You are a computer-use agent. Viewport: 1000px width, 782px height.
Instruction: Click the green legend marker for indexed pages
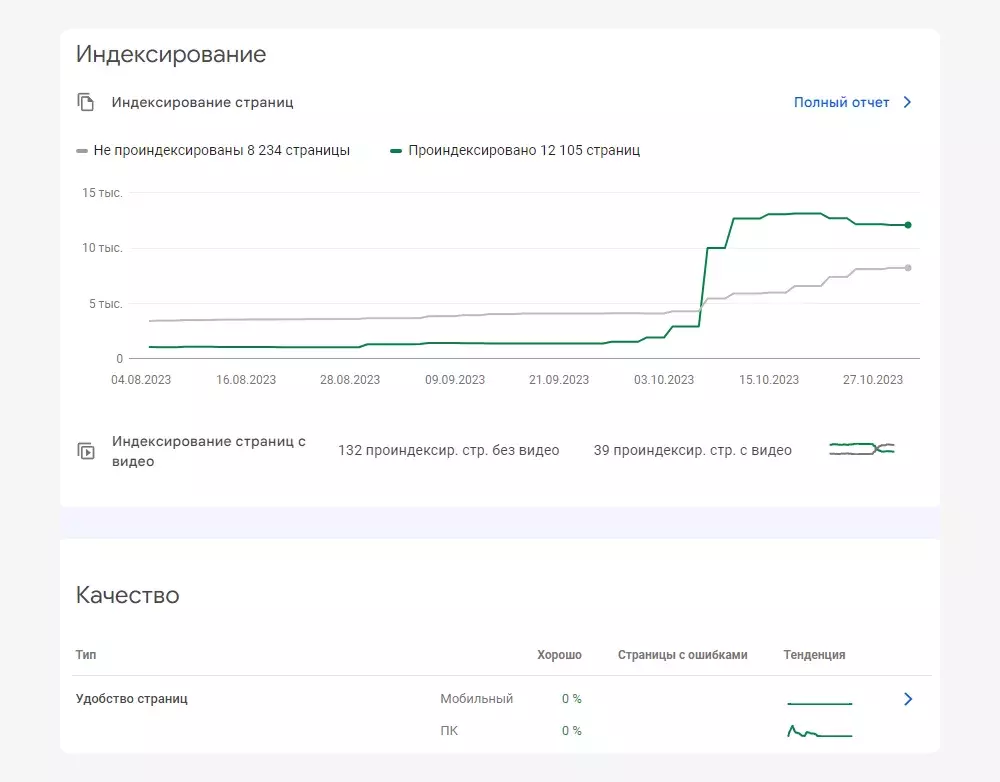[396, 150]
